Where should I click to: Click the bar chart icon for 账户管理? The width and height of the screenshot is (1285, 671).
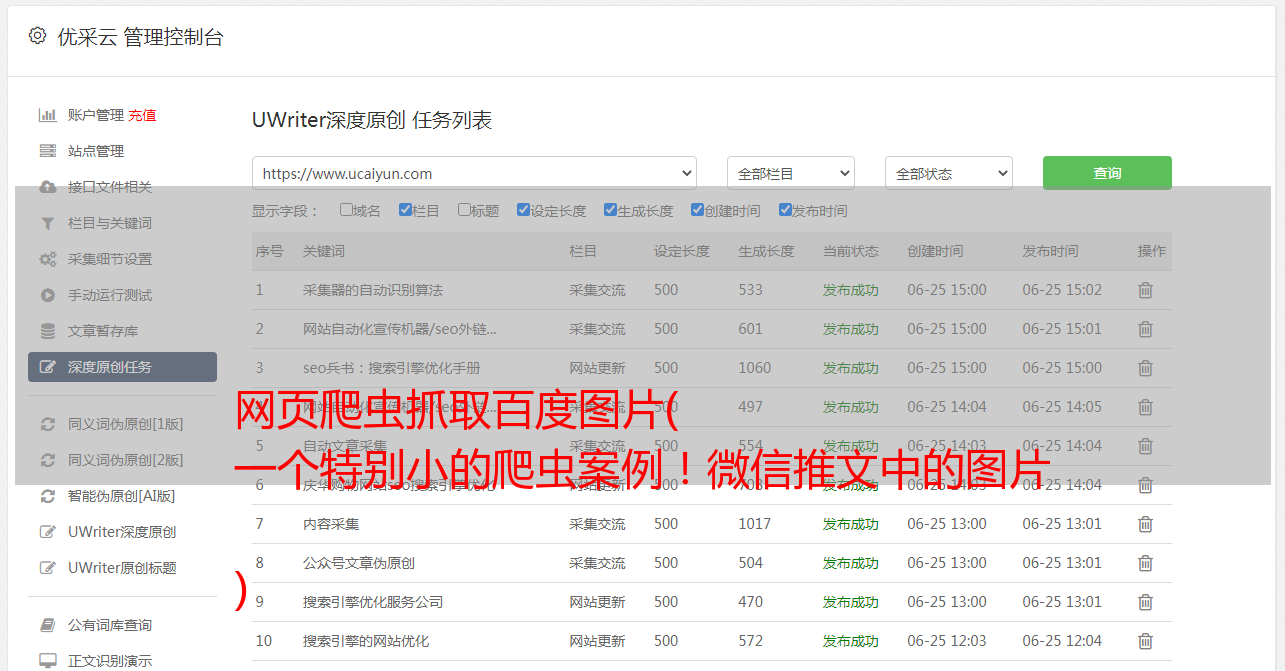click(47, 115)
